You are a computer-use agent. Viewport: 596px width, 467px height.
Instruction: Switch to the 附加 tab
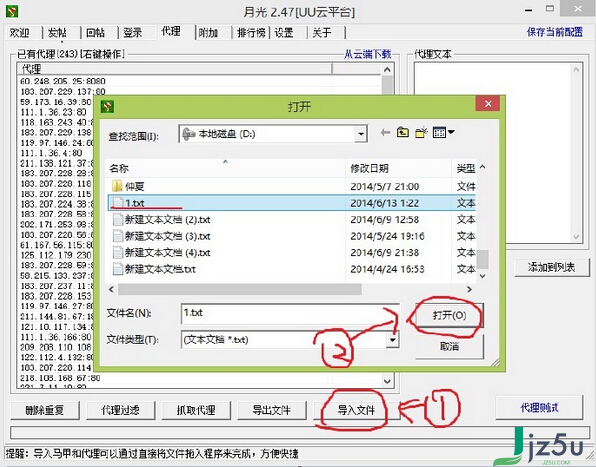[x=208, y=33]
